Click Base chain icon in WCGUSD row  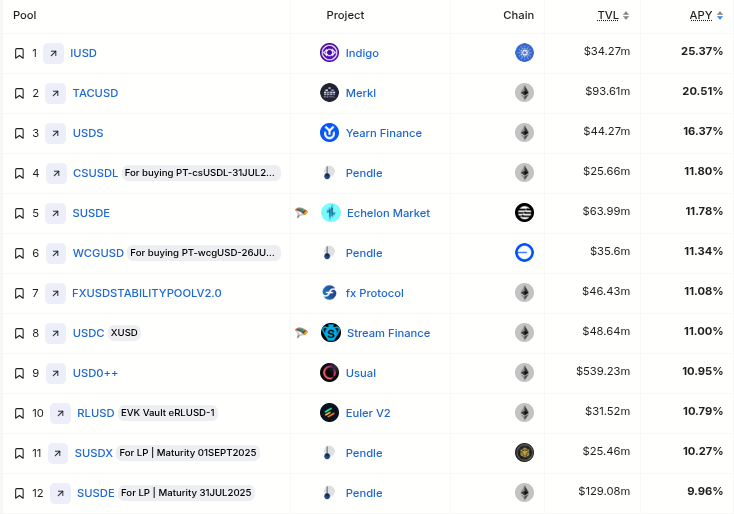coord(524,253)
